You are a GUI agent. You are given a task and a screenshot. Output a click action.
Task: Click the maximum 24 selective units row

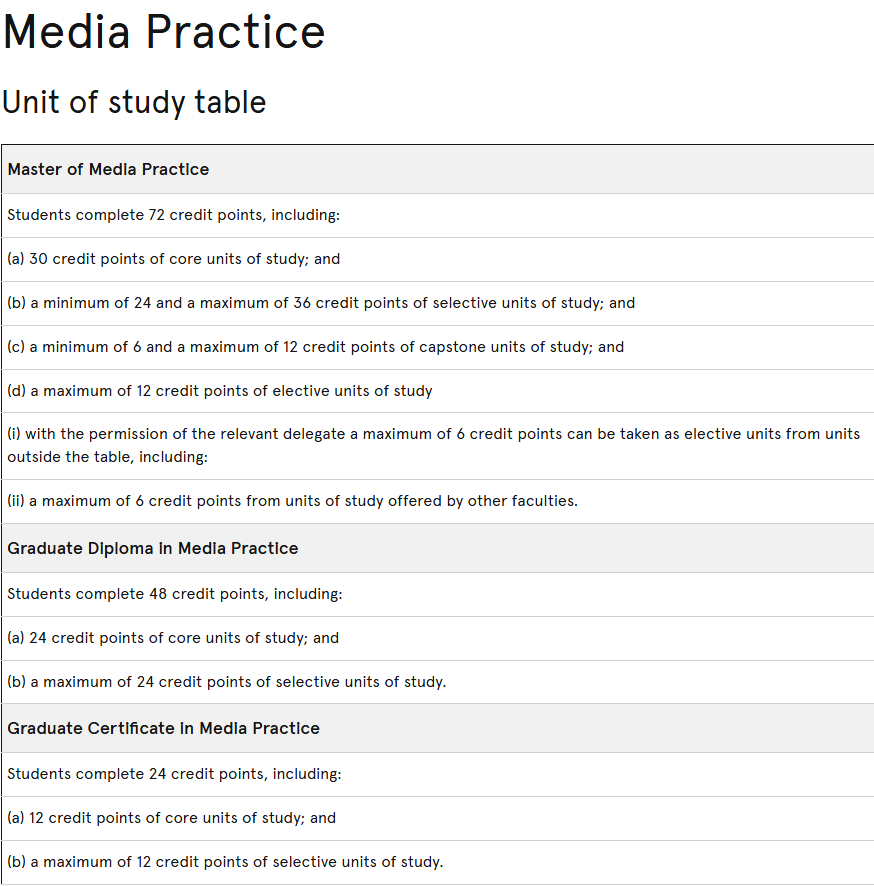(437, 682)
